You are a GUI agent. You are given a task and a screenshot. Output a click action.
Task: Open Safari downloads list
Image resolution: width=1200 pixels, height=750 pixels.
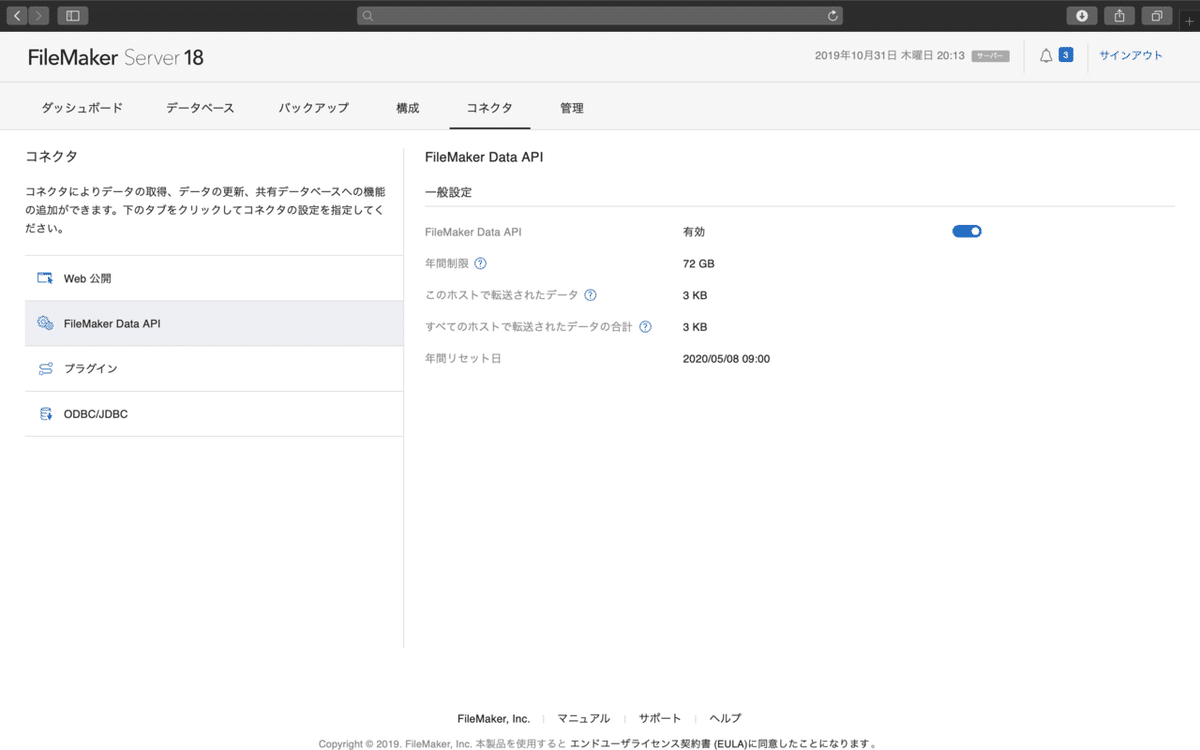[x=1082, y=15]
